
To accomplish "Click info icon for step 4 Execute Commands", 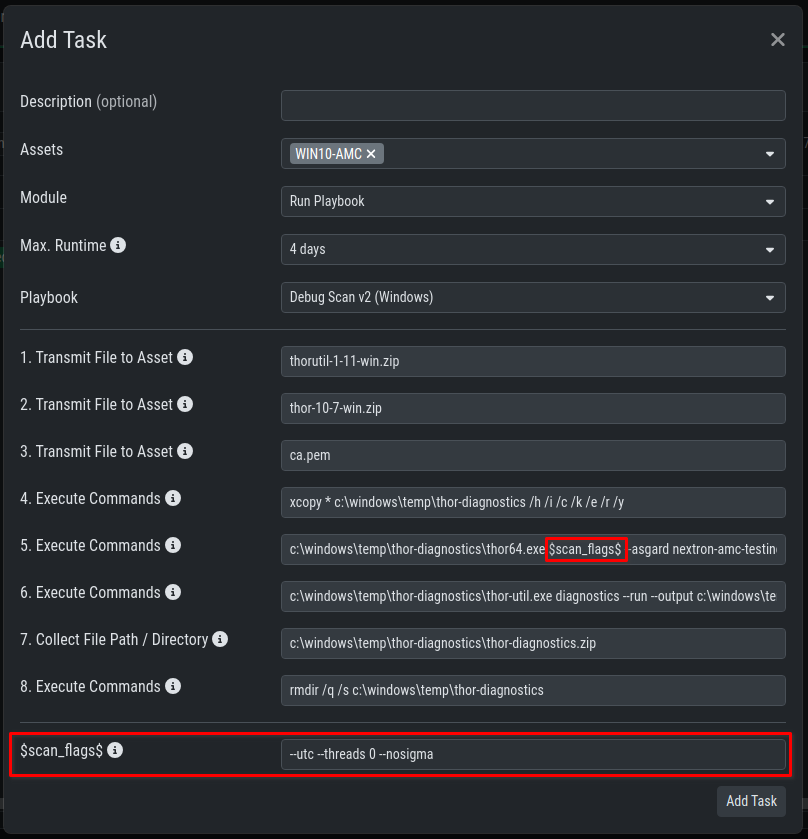I will coord(173,498).
